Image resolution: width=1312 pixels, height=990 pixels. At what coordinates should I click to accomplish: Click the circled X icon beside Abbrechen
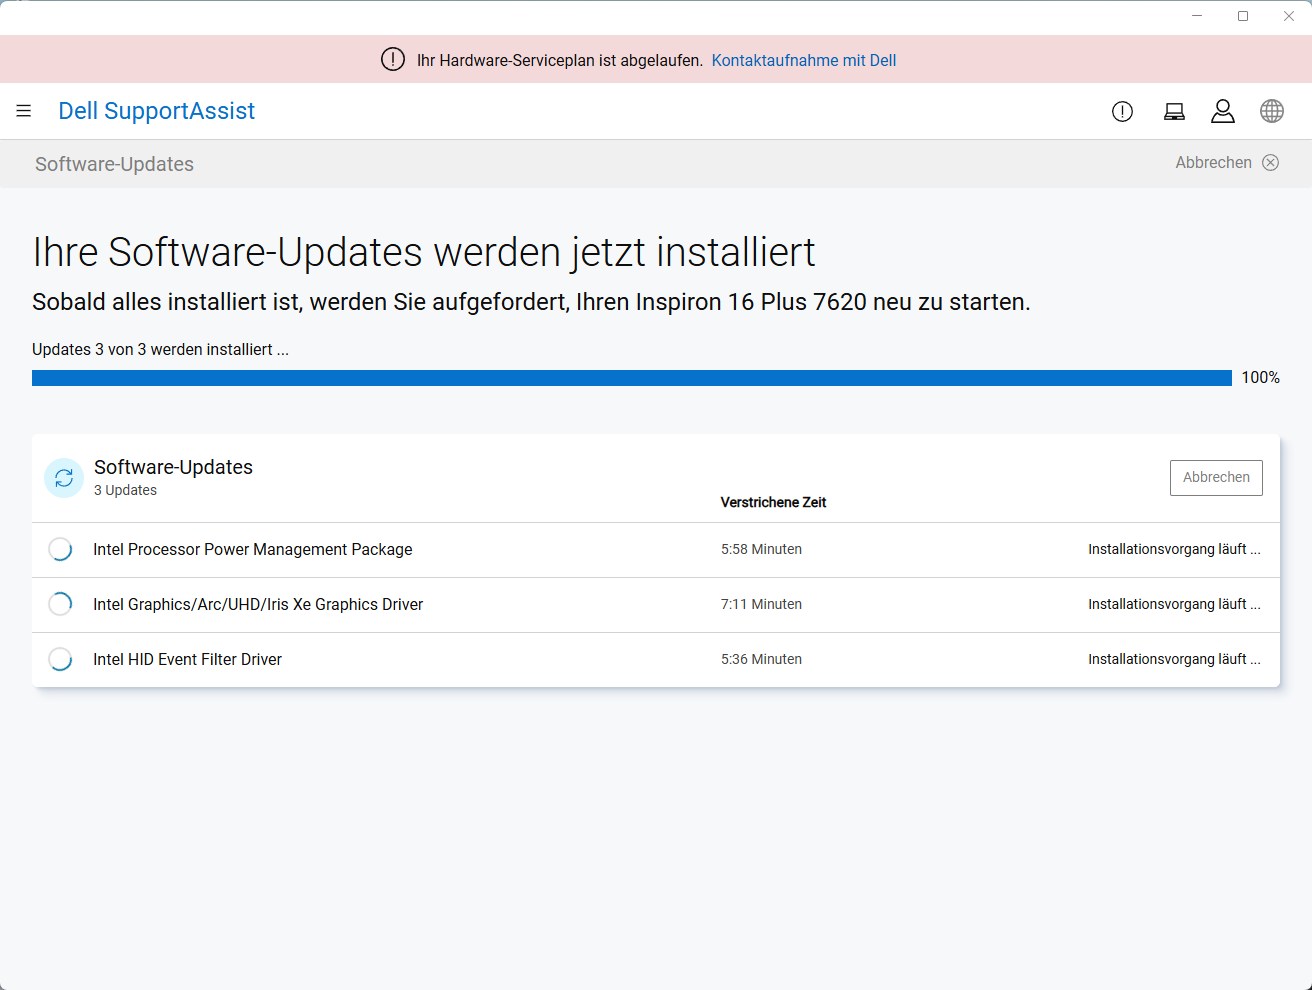[1270, 162]
